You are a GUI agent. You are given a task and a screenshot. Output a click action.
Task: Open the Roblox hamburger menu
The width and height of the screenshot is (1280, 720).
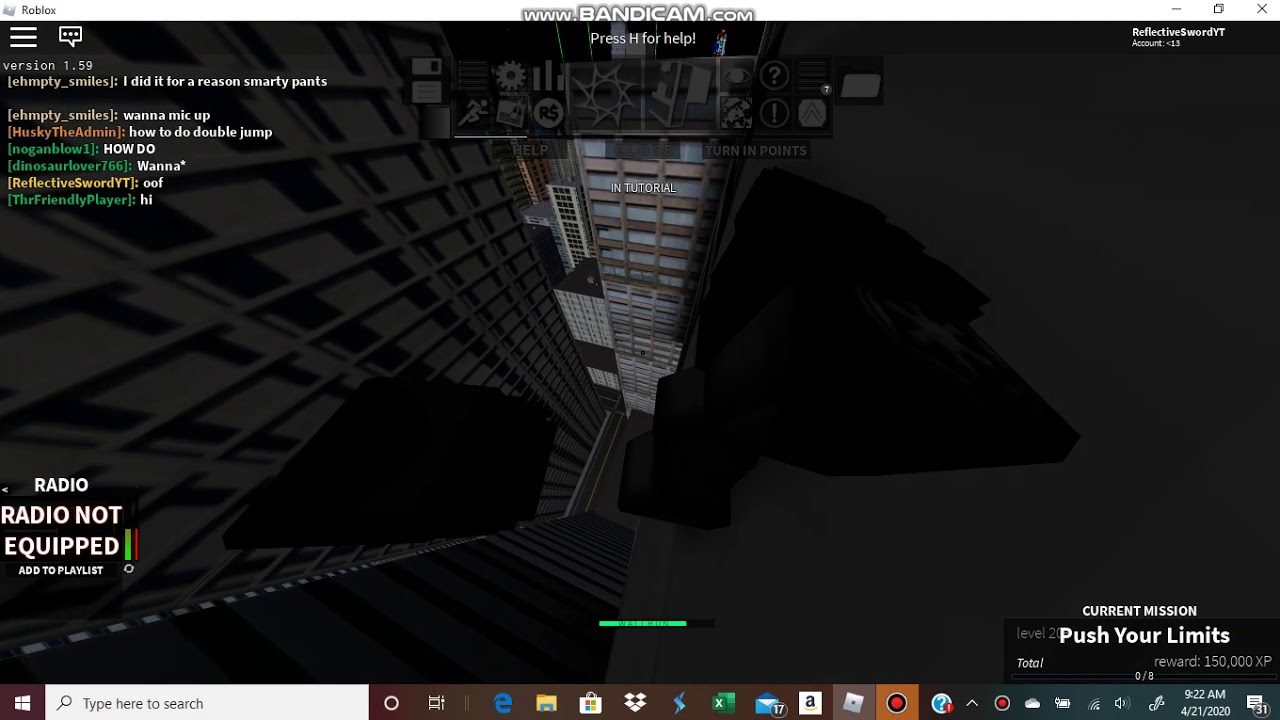23,37
